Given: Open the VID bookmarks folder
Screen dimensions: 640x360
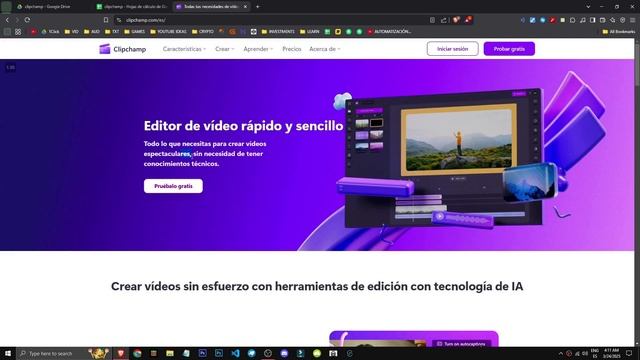Looking at the screenshot, I should [71, 31].
